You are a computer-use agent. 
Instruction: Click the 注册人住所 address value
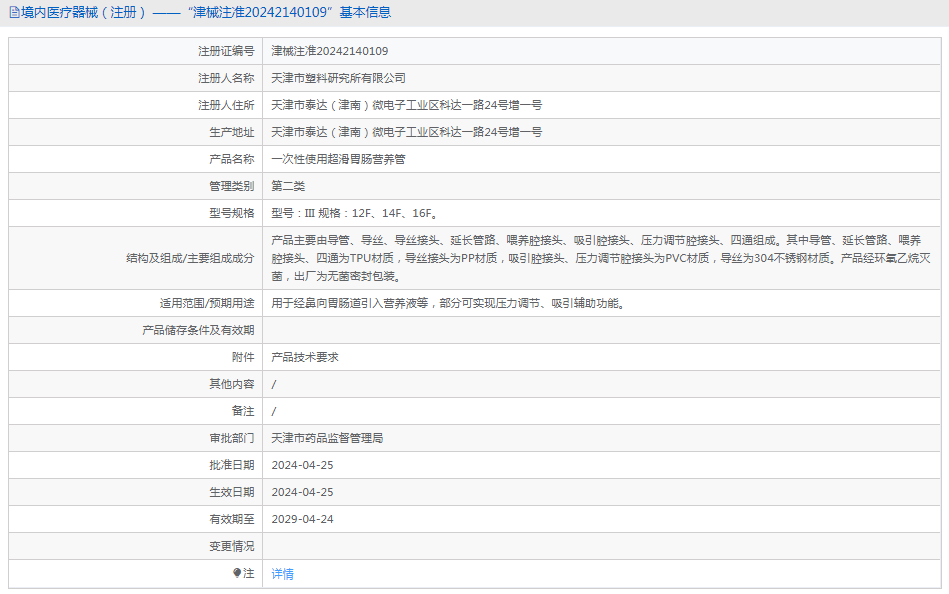(x=407, y=105)
